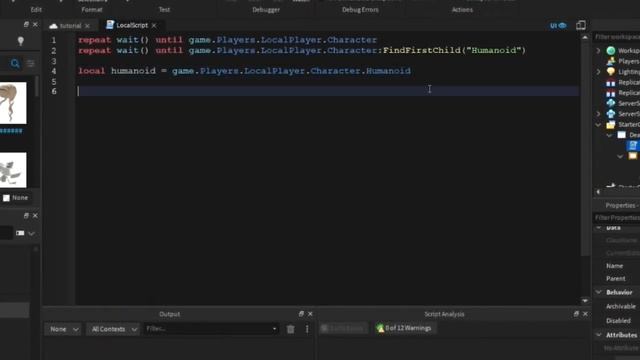Select the first Server service icon

coord(611,103)
